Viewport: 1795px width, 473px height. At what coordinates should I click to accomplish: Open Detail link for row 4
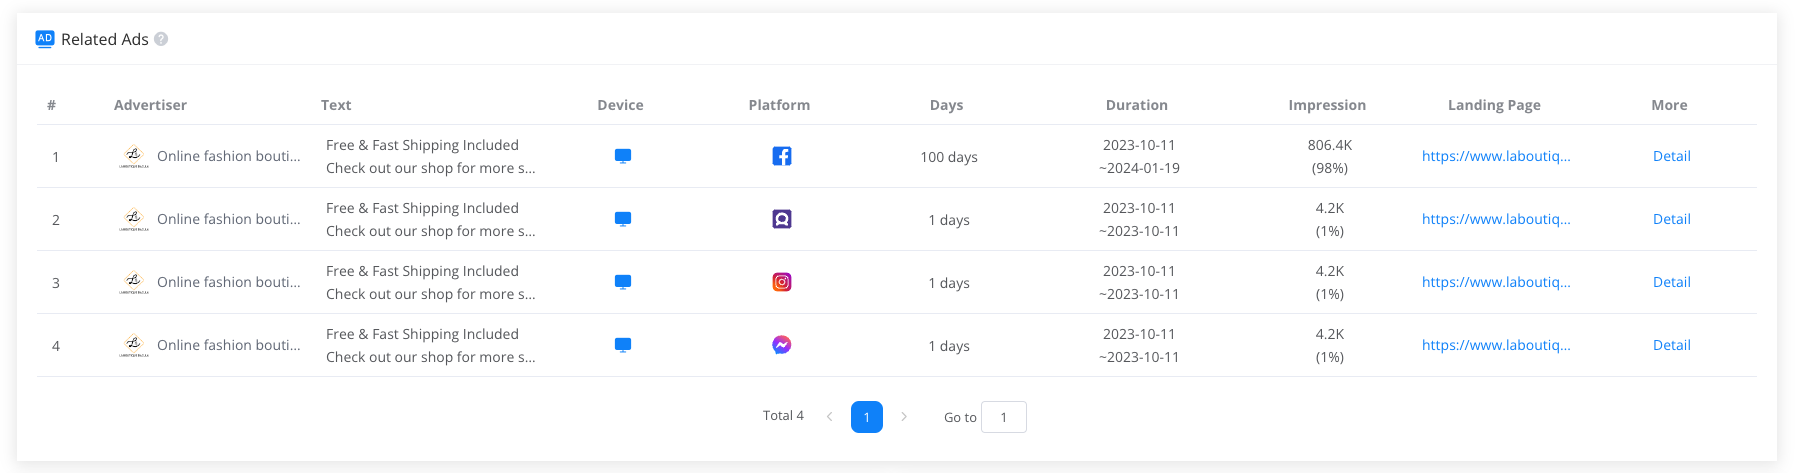1671,345
